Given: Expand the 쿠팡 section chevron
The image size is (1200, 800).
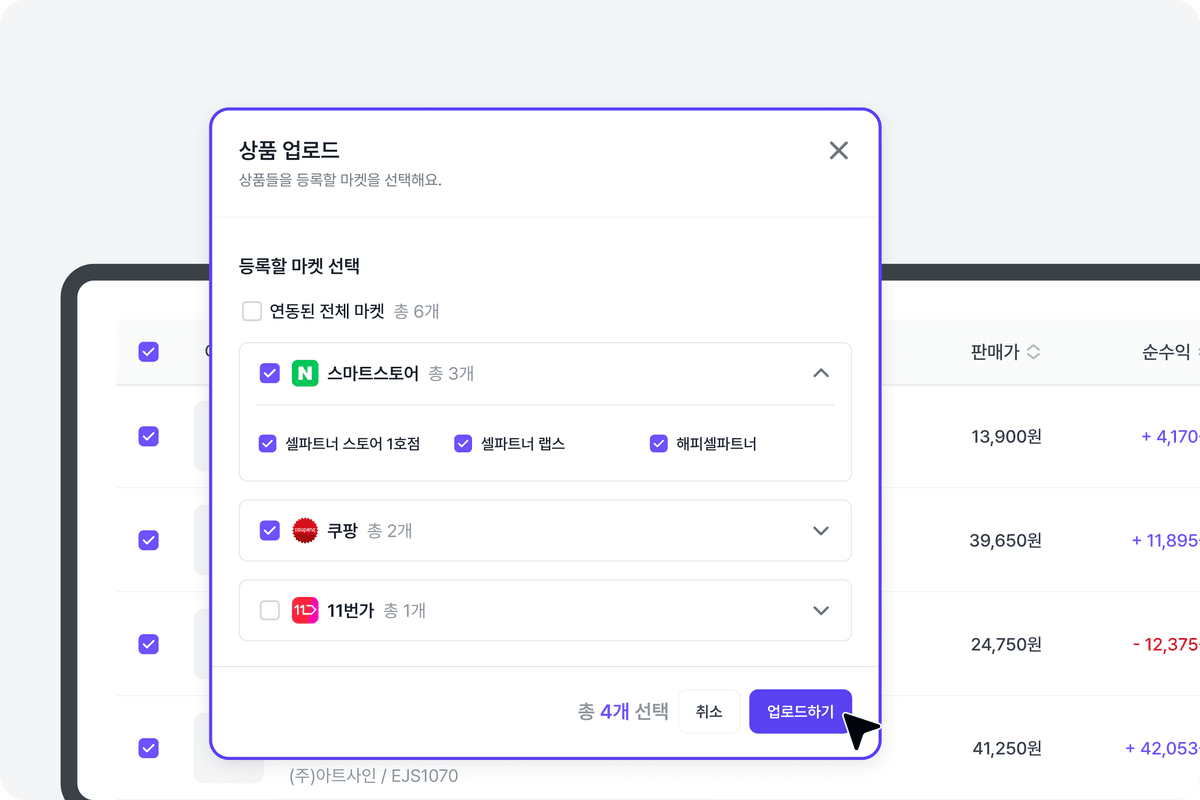Looking at the screenshot, I should tap(821, 530).
